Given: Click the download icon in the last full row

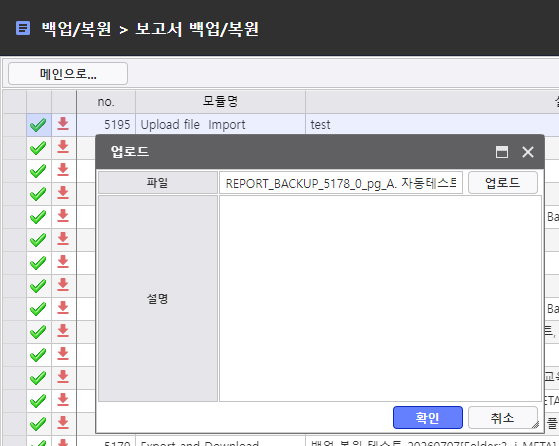Looking at the screenshot, I should point(63,422).
